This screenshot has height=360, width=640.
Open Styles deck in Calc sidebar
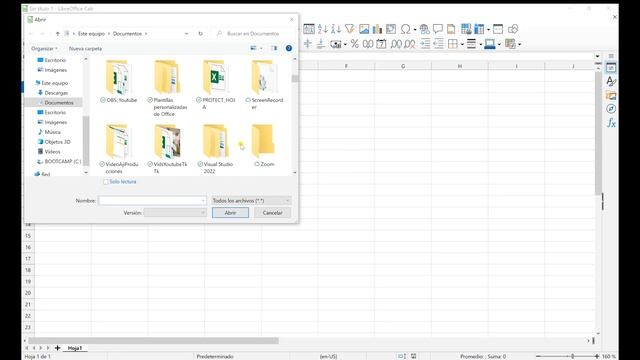611,81
